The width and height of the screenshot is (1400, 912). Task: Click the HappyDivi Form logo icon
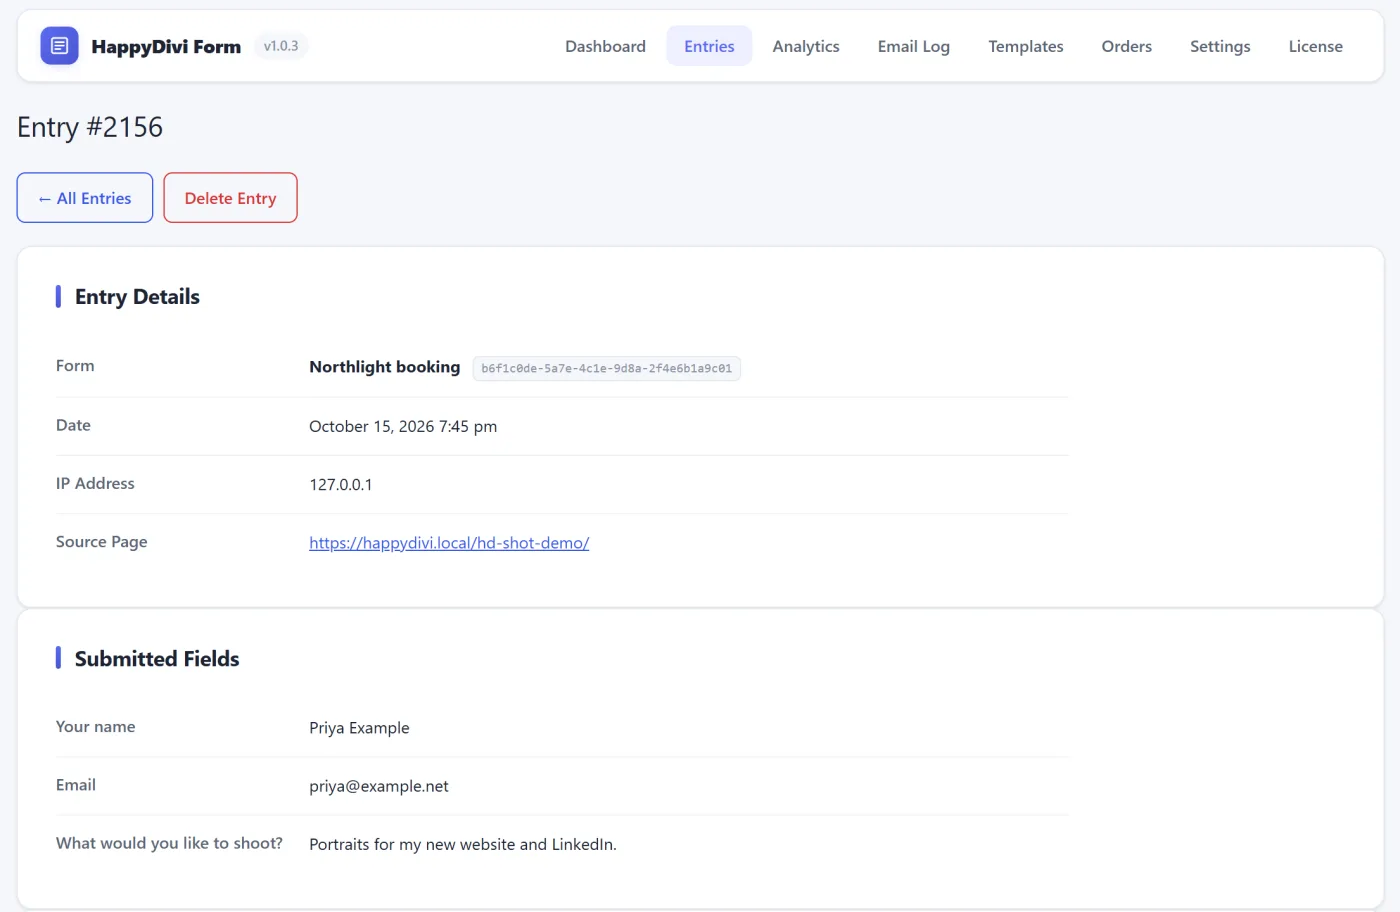point(59,46)
